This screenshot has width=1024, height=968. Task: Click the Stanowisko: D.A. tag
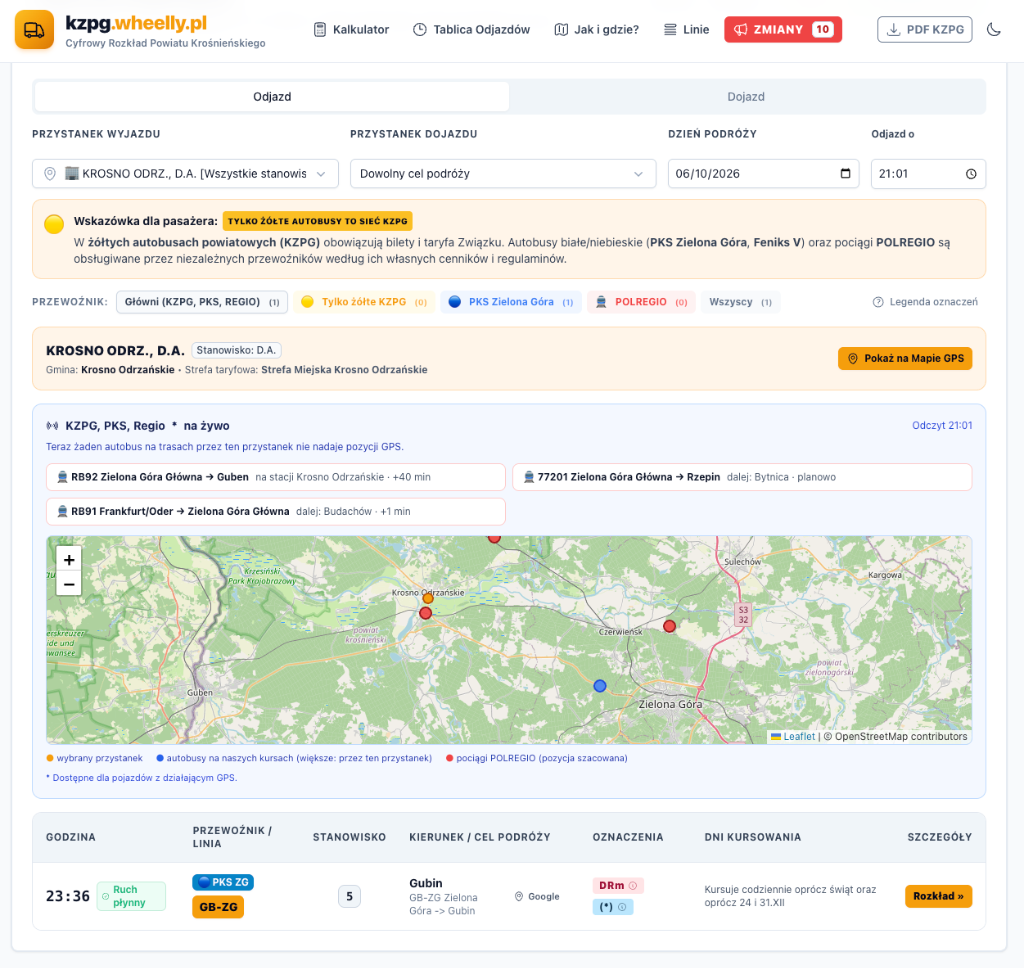tap(236, 350)
